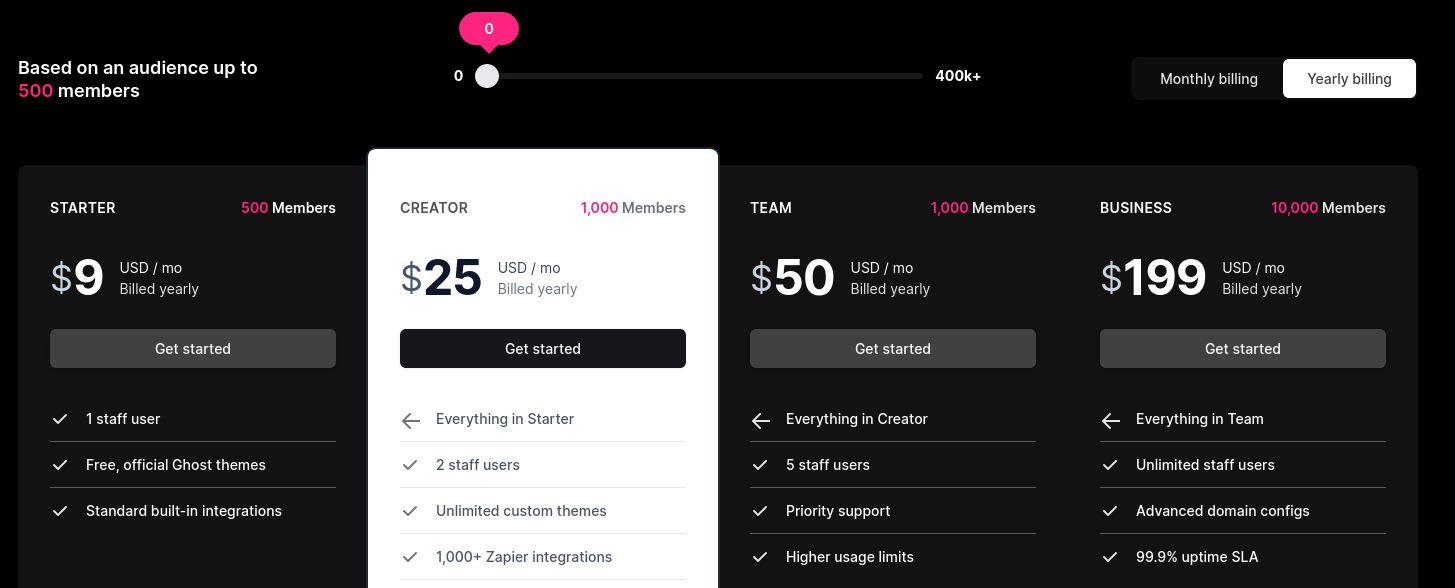The image size is (1455, 588).
Task: Select the Yearly billing option
Action: click(1349, 79)
